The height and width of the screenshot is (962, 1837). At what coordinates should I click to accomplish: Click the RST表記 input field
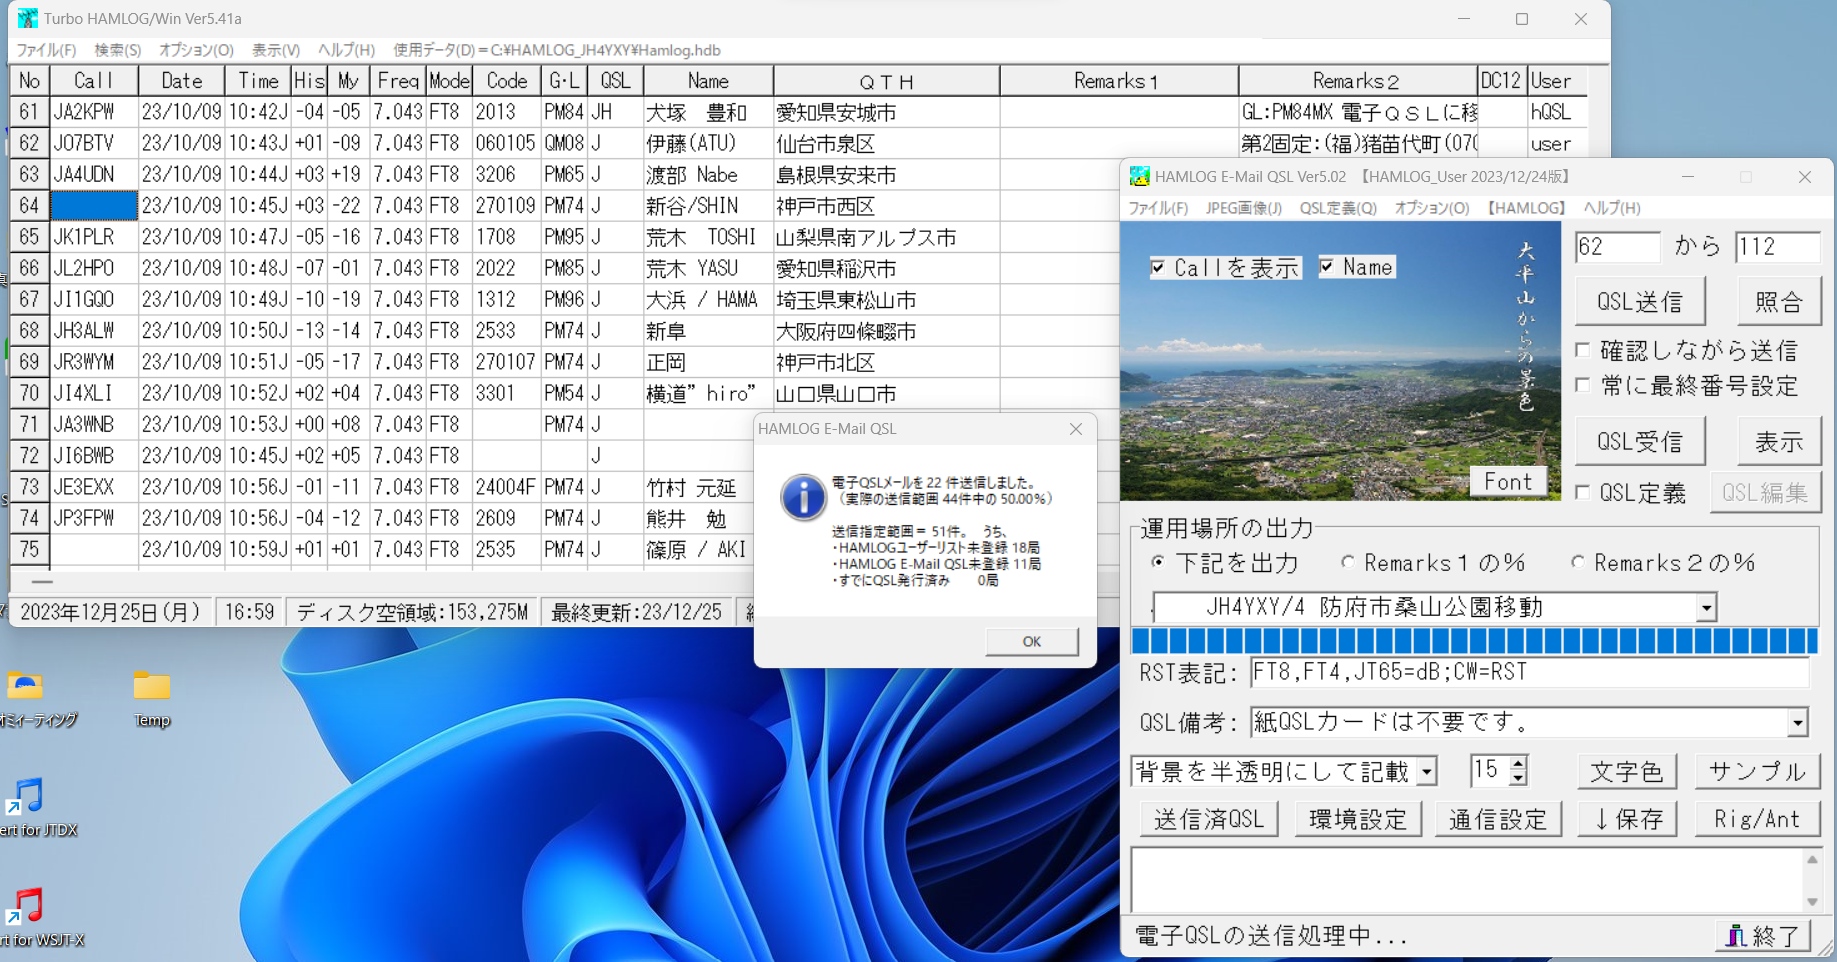[1528, 673]
